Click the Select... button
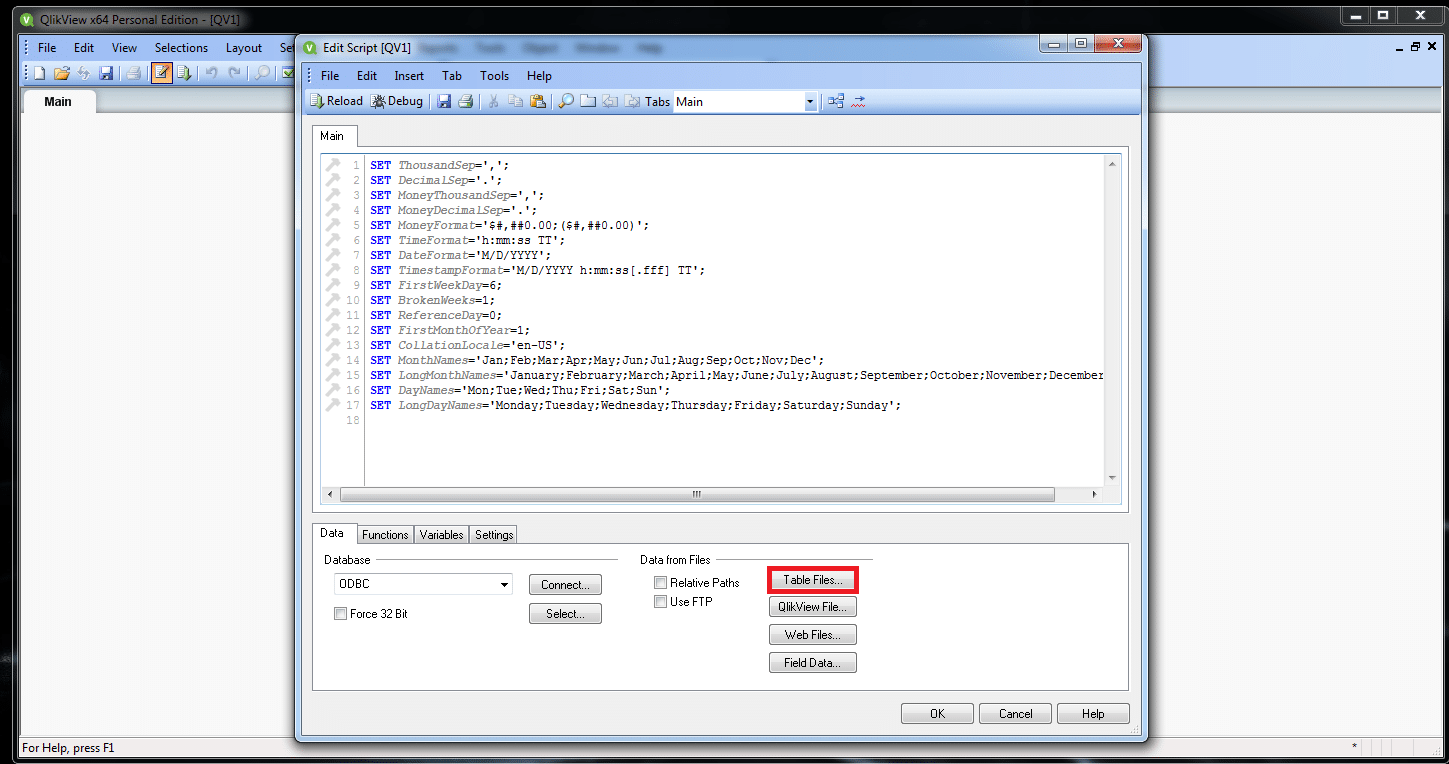Screen dimensions: 1449x764 [x=565, y=614]
